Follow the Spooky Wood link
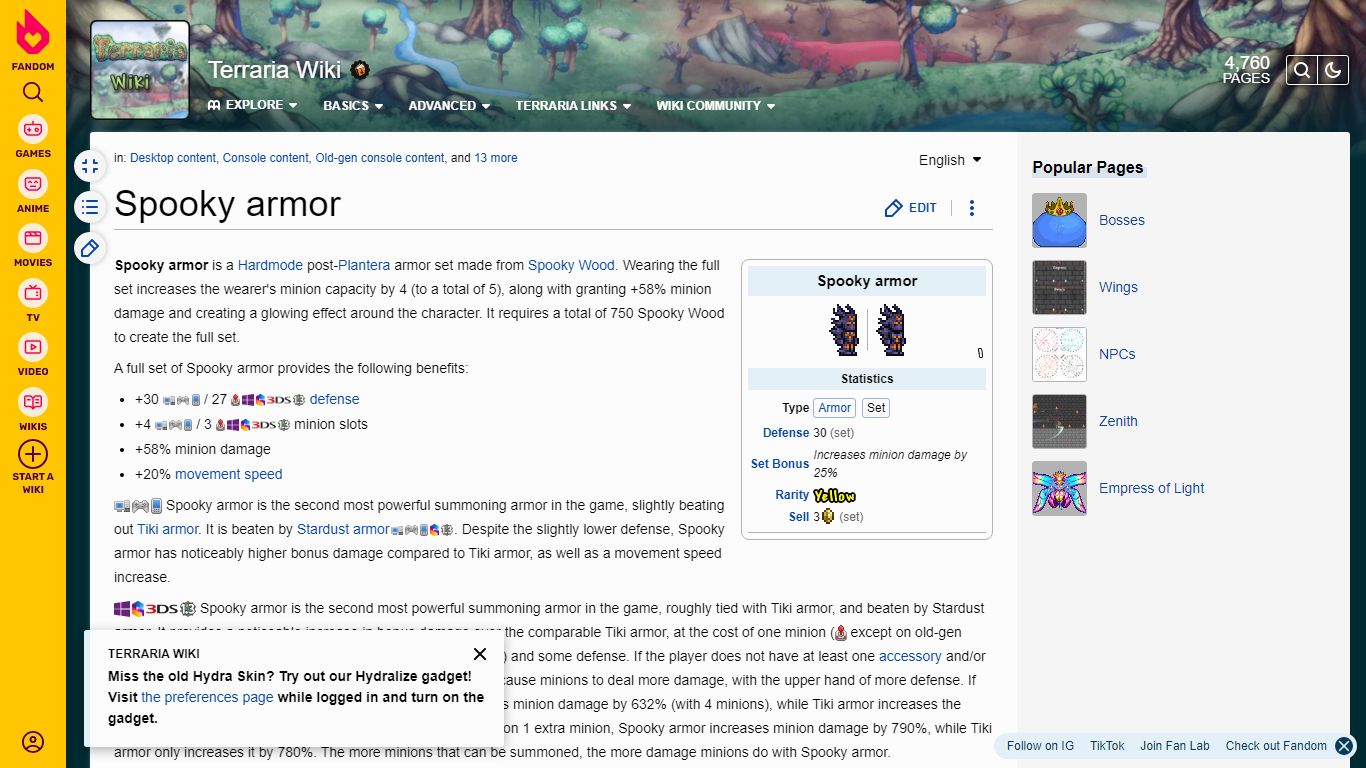Screen dimensions: 1366x768 click(571, 265)
